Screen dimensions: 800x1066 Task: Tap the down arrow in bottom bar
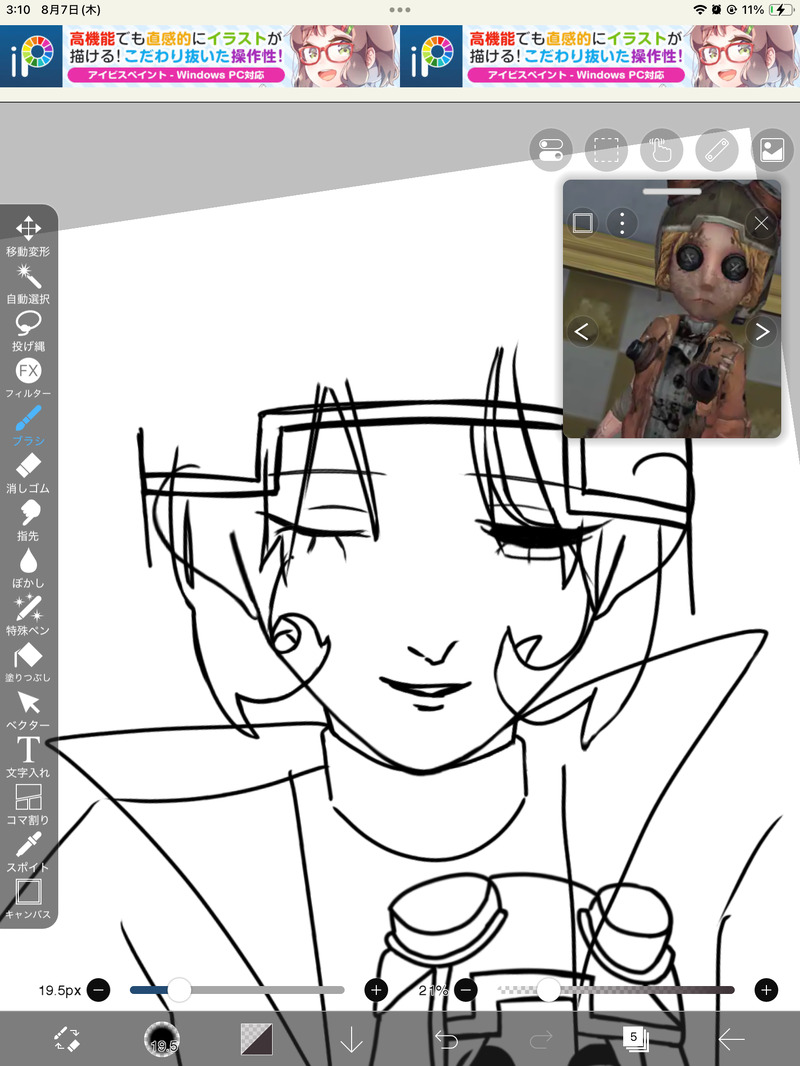point(351,1039)
